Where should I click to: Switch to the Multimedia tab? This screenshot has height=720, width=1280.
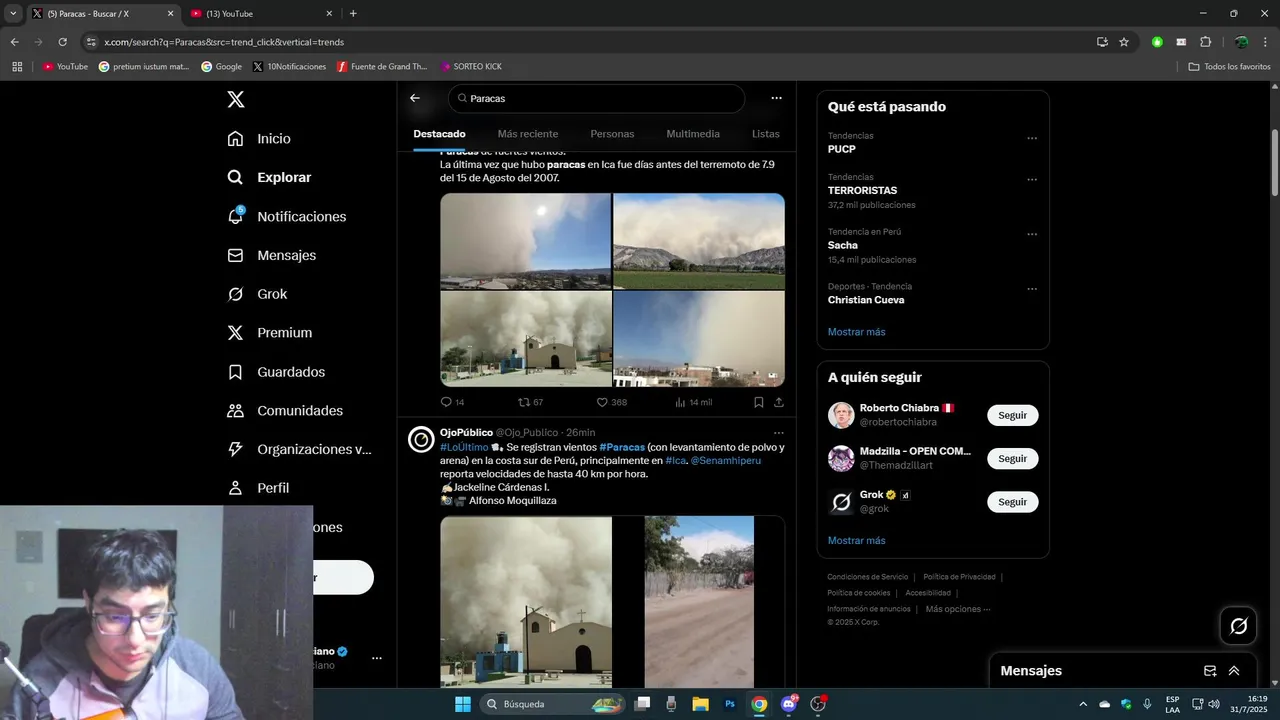[x=693, y=134]
